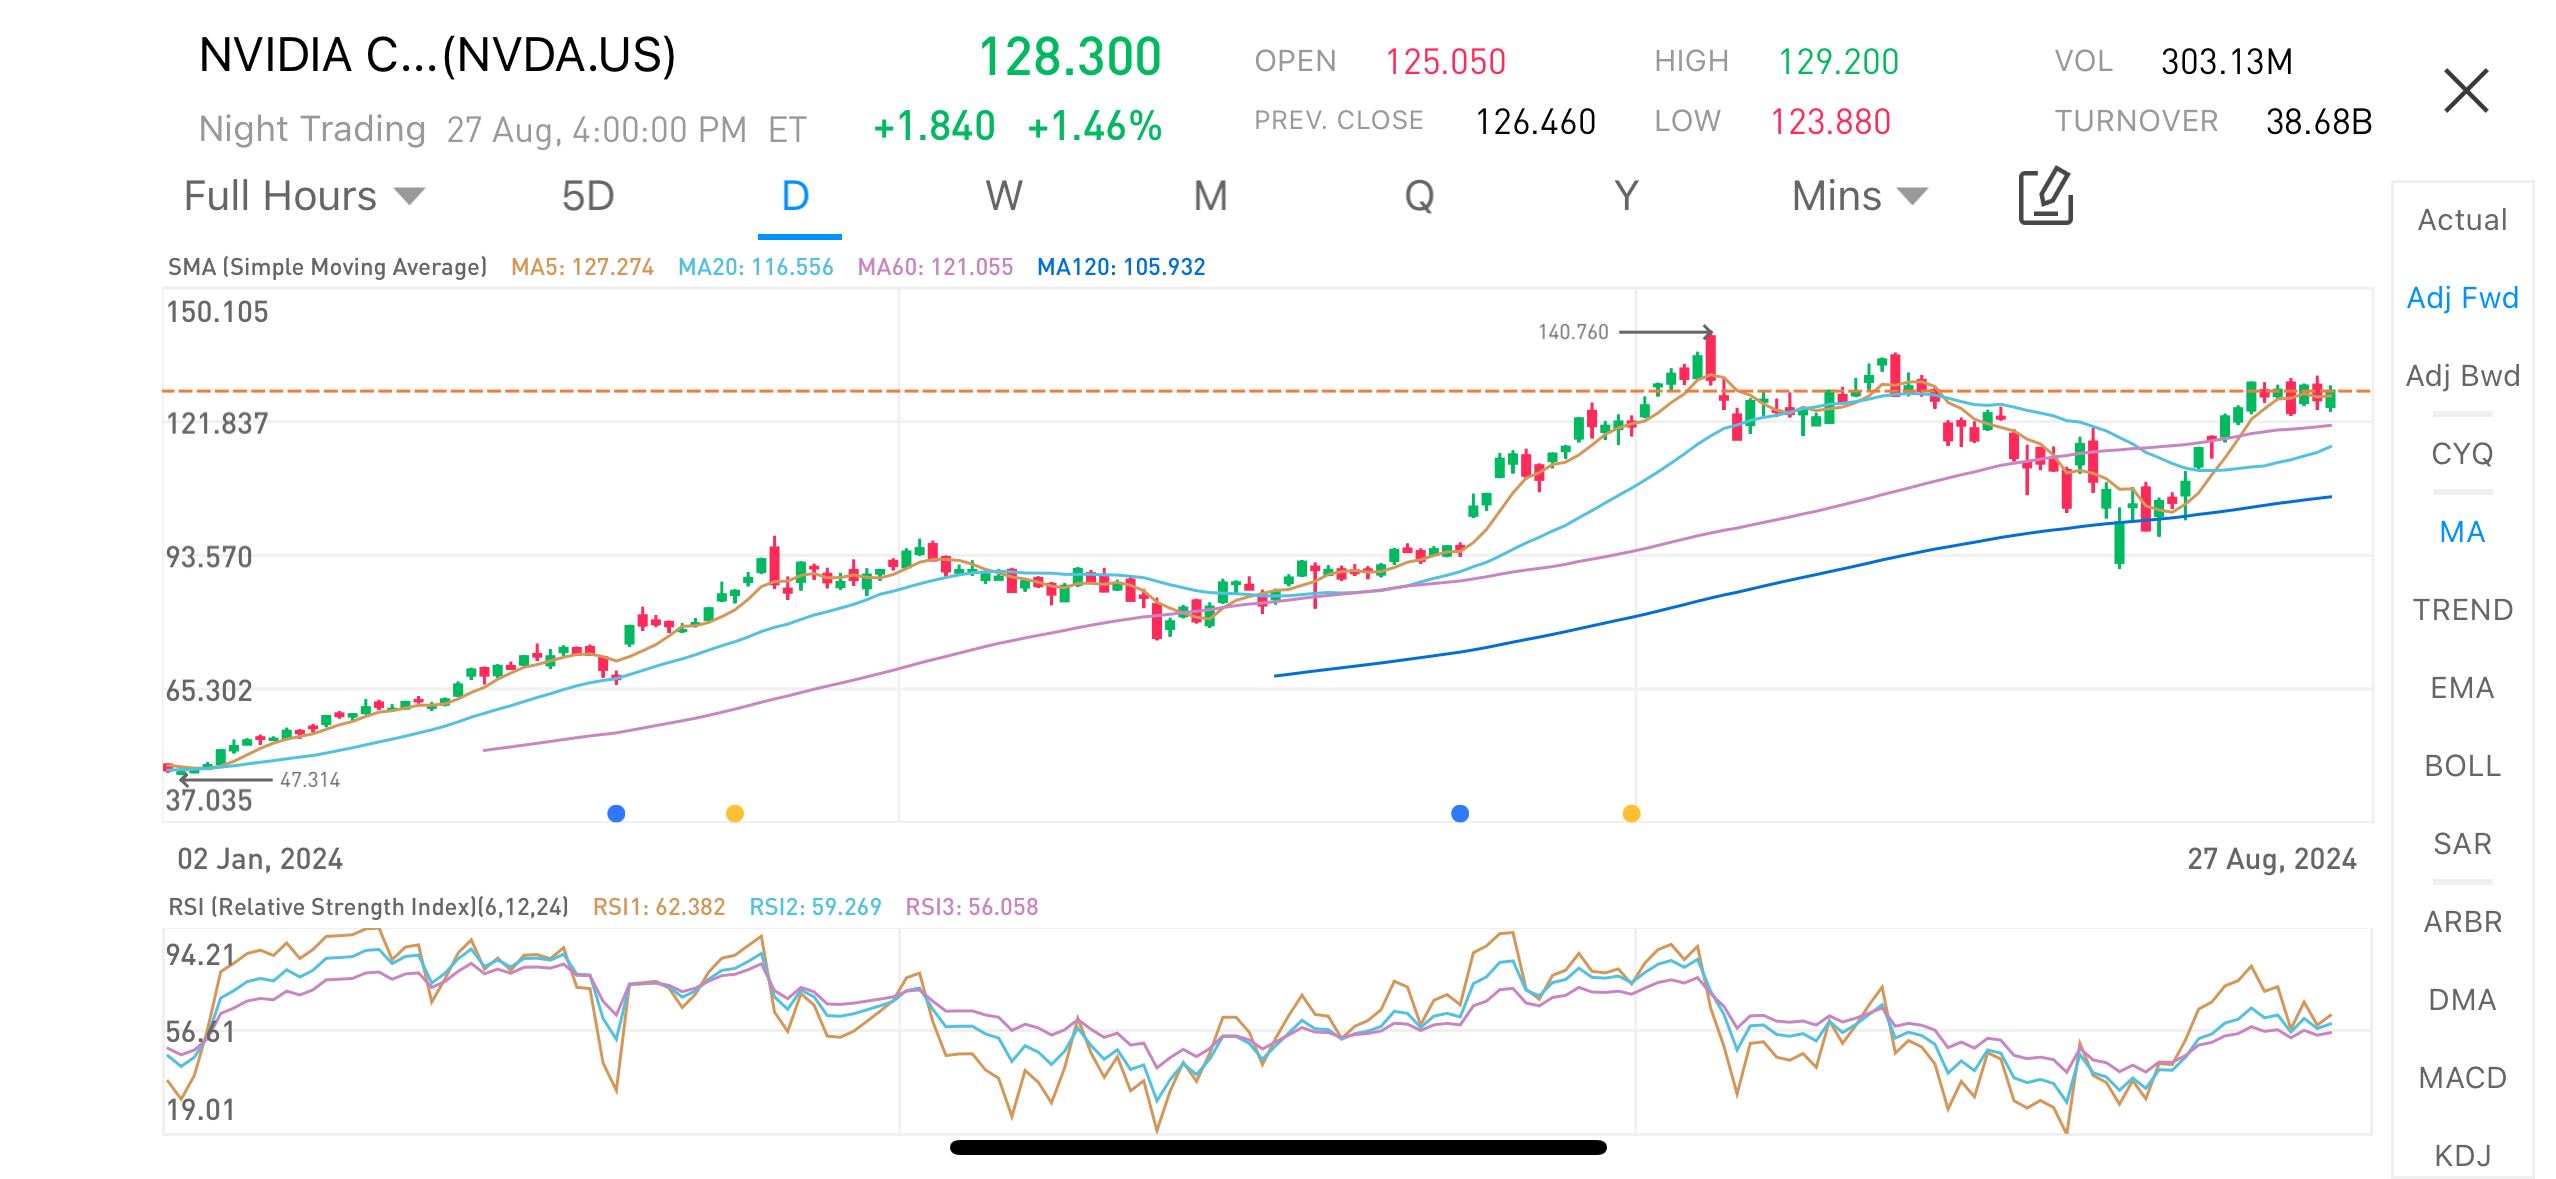Open the chart drawing edit tool
The height and width of the screenshot is (1179, 2556).
coord(2046,196)
